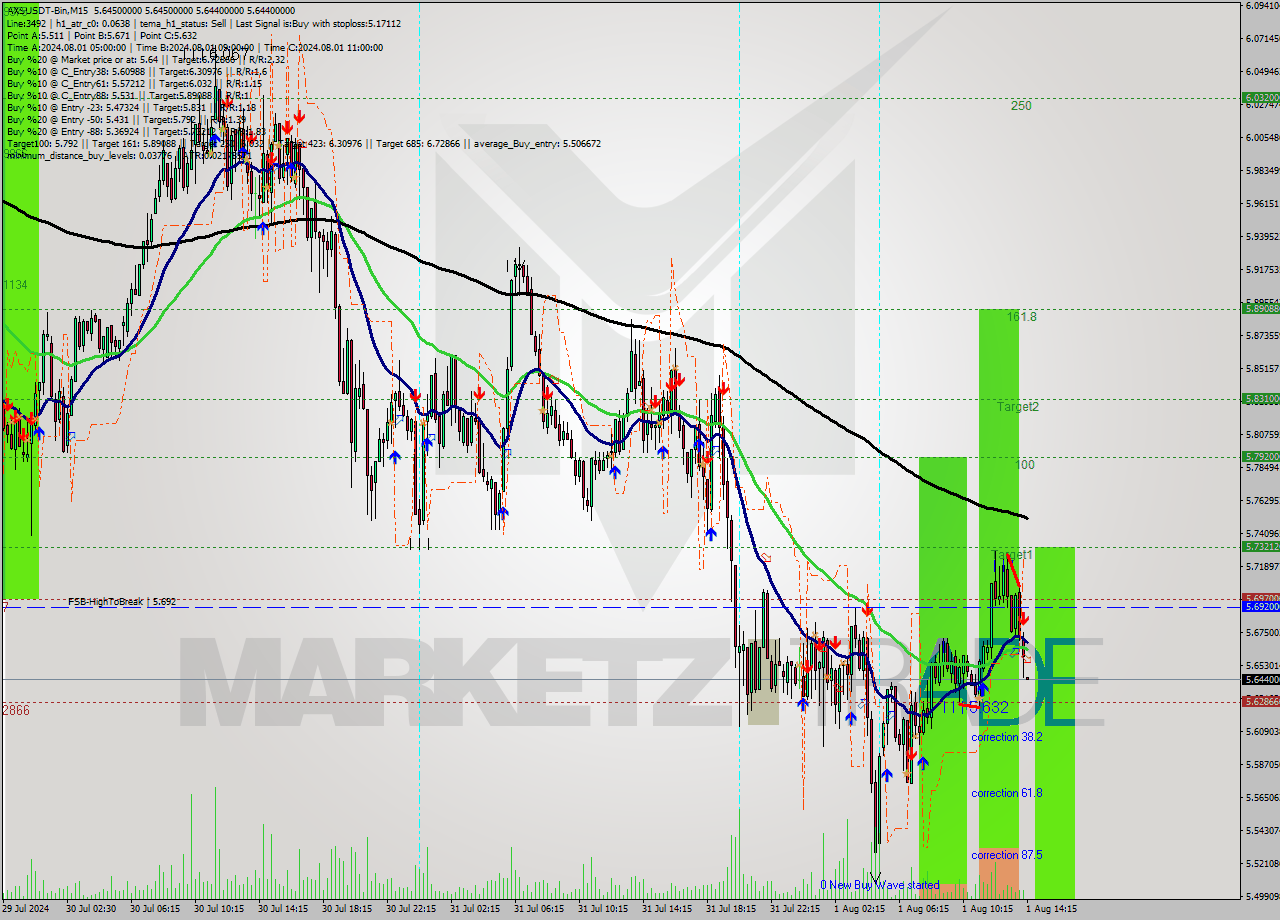
Task: Click the green 5.73212 price tag
Action: [x=1260, y=547]
